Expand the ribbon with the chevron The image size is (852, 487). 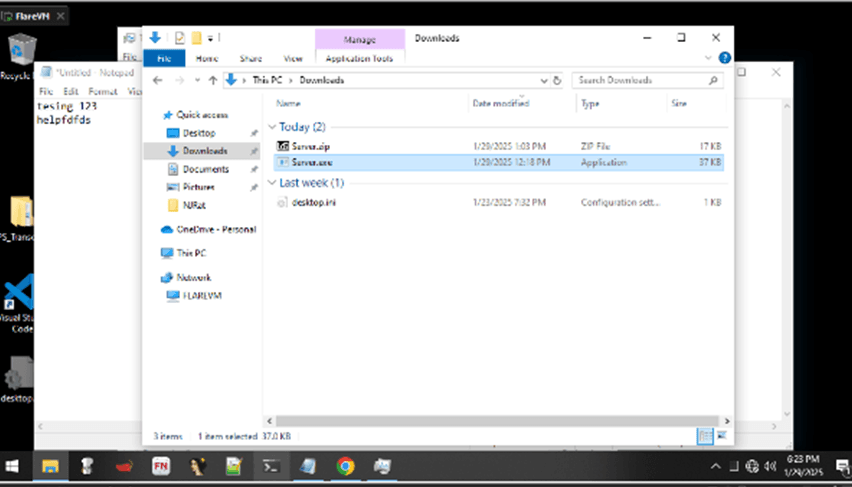[x=711, y=59]
